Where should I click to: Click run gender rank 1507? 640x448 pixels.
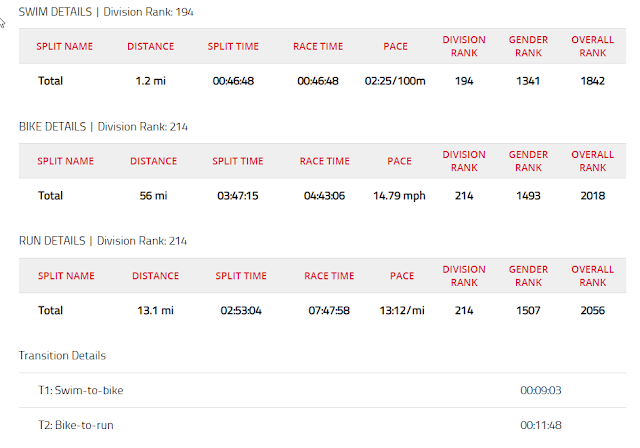point(528,310)
